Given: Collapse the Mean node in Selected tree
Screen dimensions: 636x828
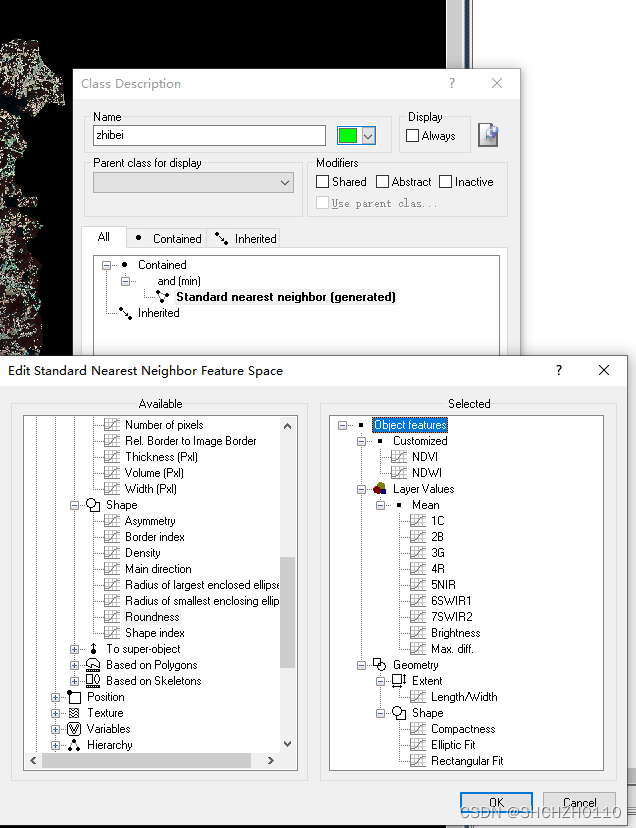Looking at the screenshot, I should 380,505.
